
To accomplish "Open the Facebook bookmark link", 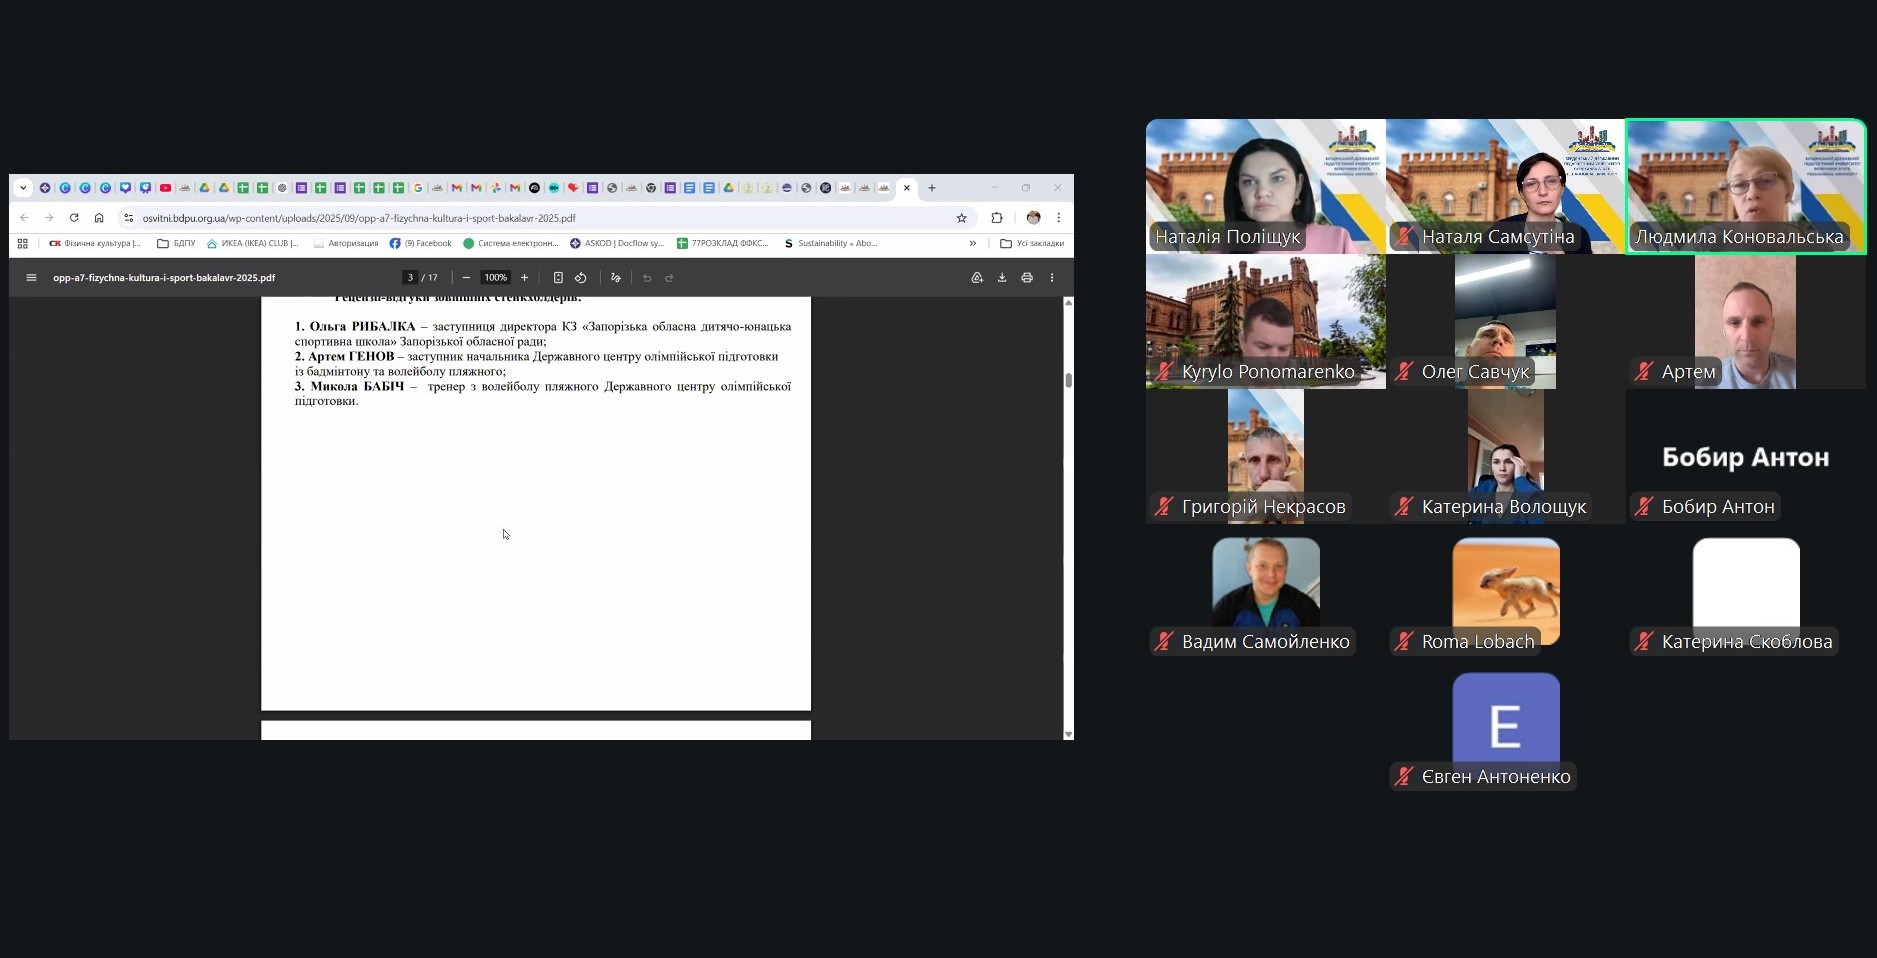I will click(x=421, y=243).
